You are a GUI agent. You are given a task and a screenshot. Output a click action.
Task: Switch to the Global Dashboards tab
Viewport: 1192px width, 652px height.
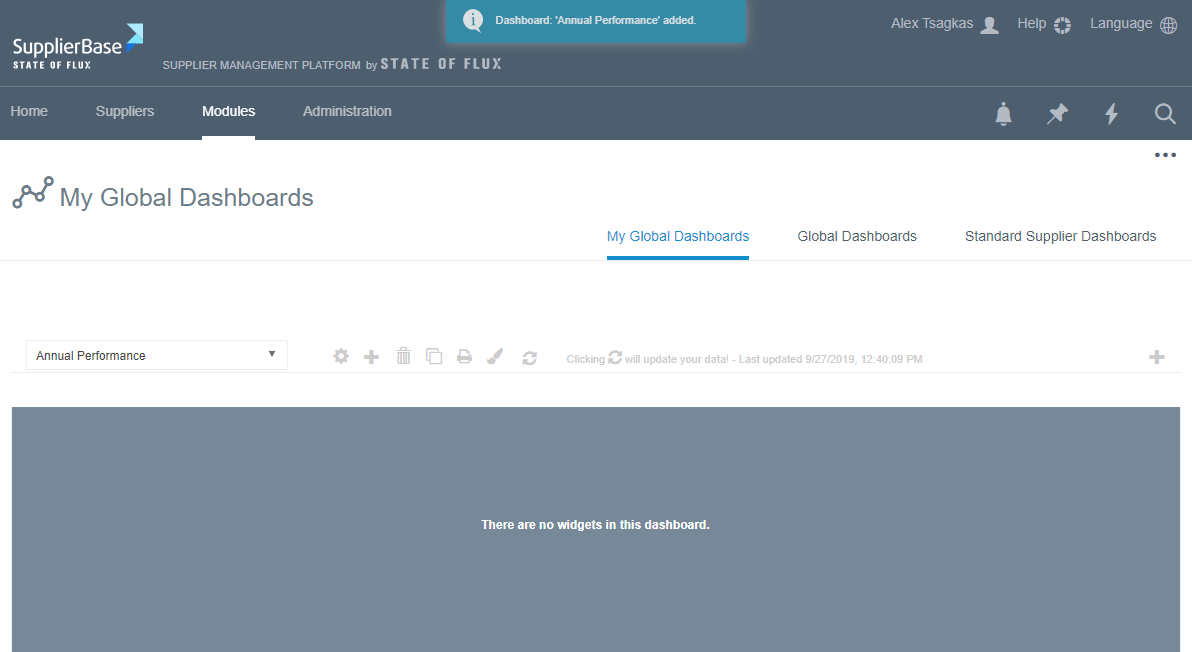[x=857, y=237]
